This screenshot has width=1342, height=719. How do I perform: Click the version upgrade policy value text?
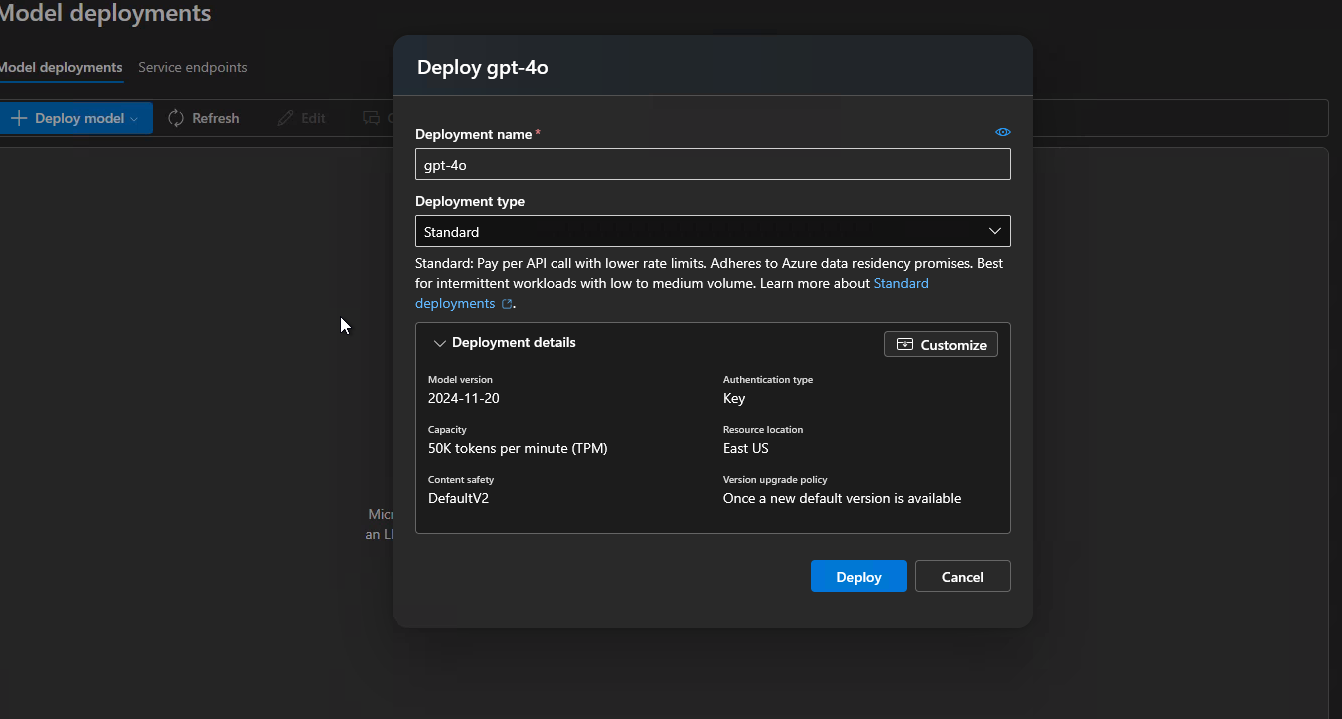pos(842,498)
